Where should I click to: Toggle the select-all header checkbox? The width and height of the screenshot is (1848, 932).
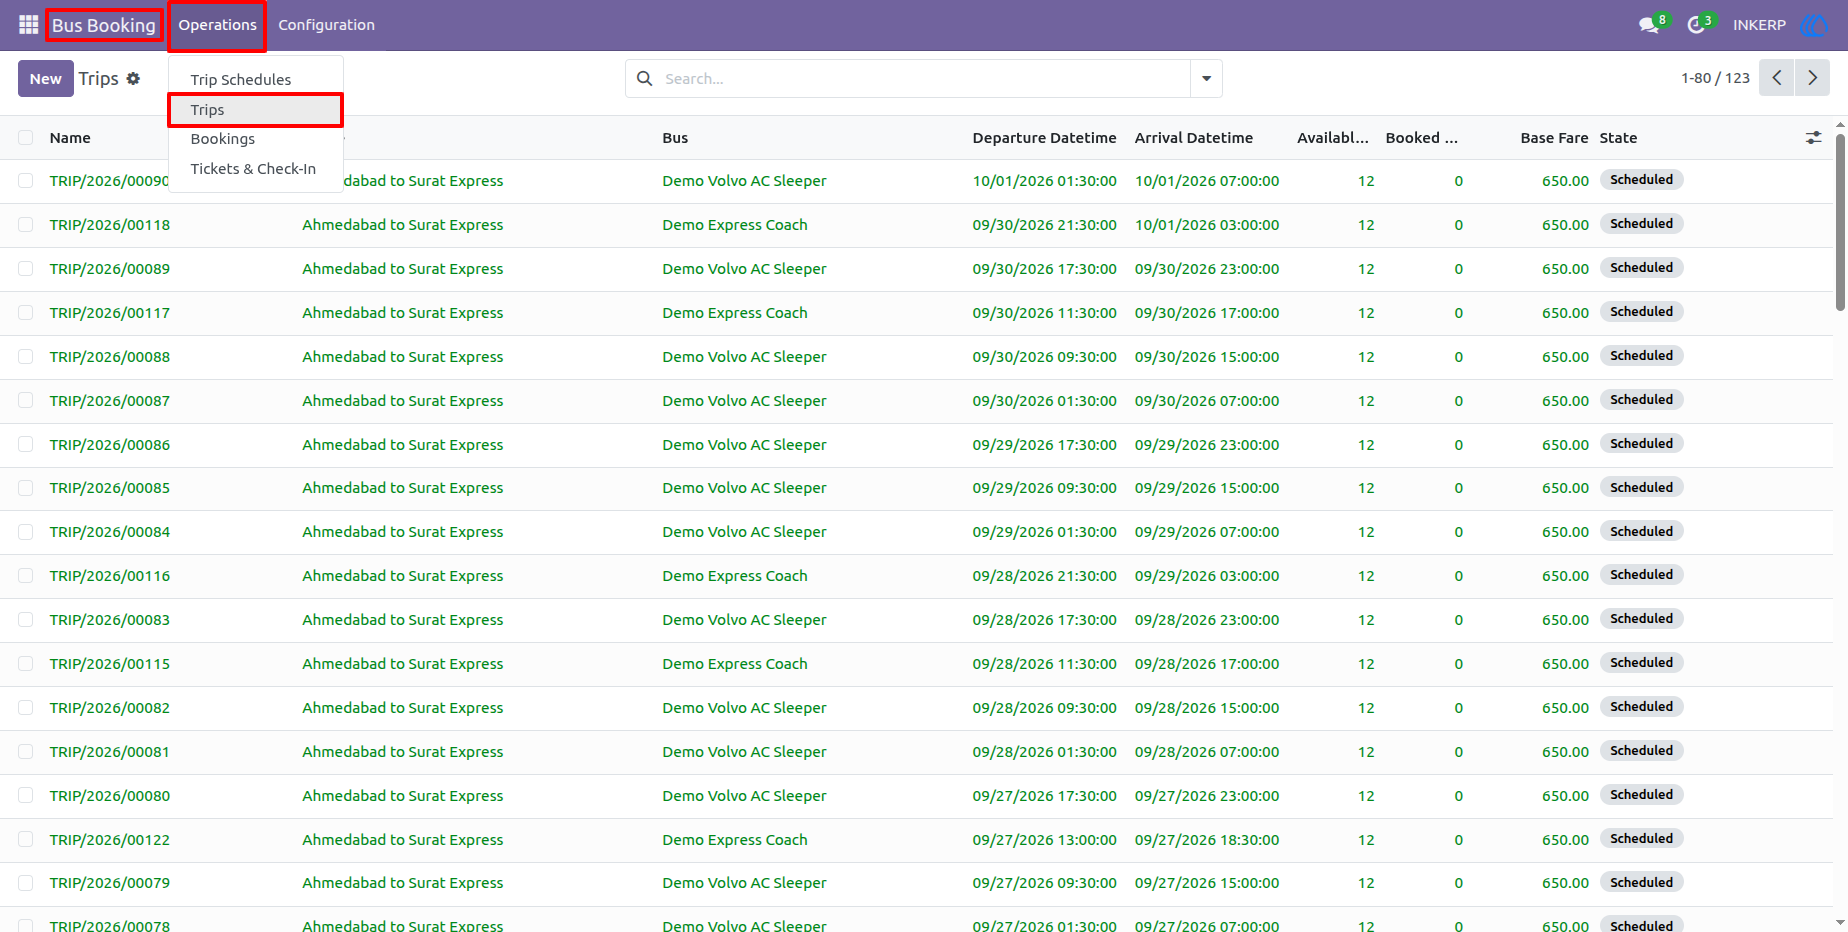pos(26,138)
